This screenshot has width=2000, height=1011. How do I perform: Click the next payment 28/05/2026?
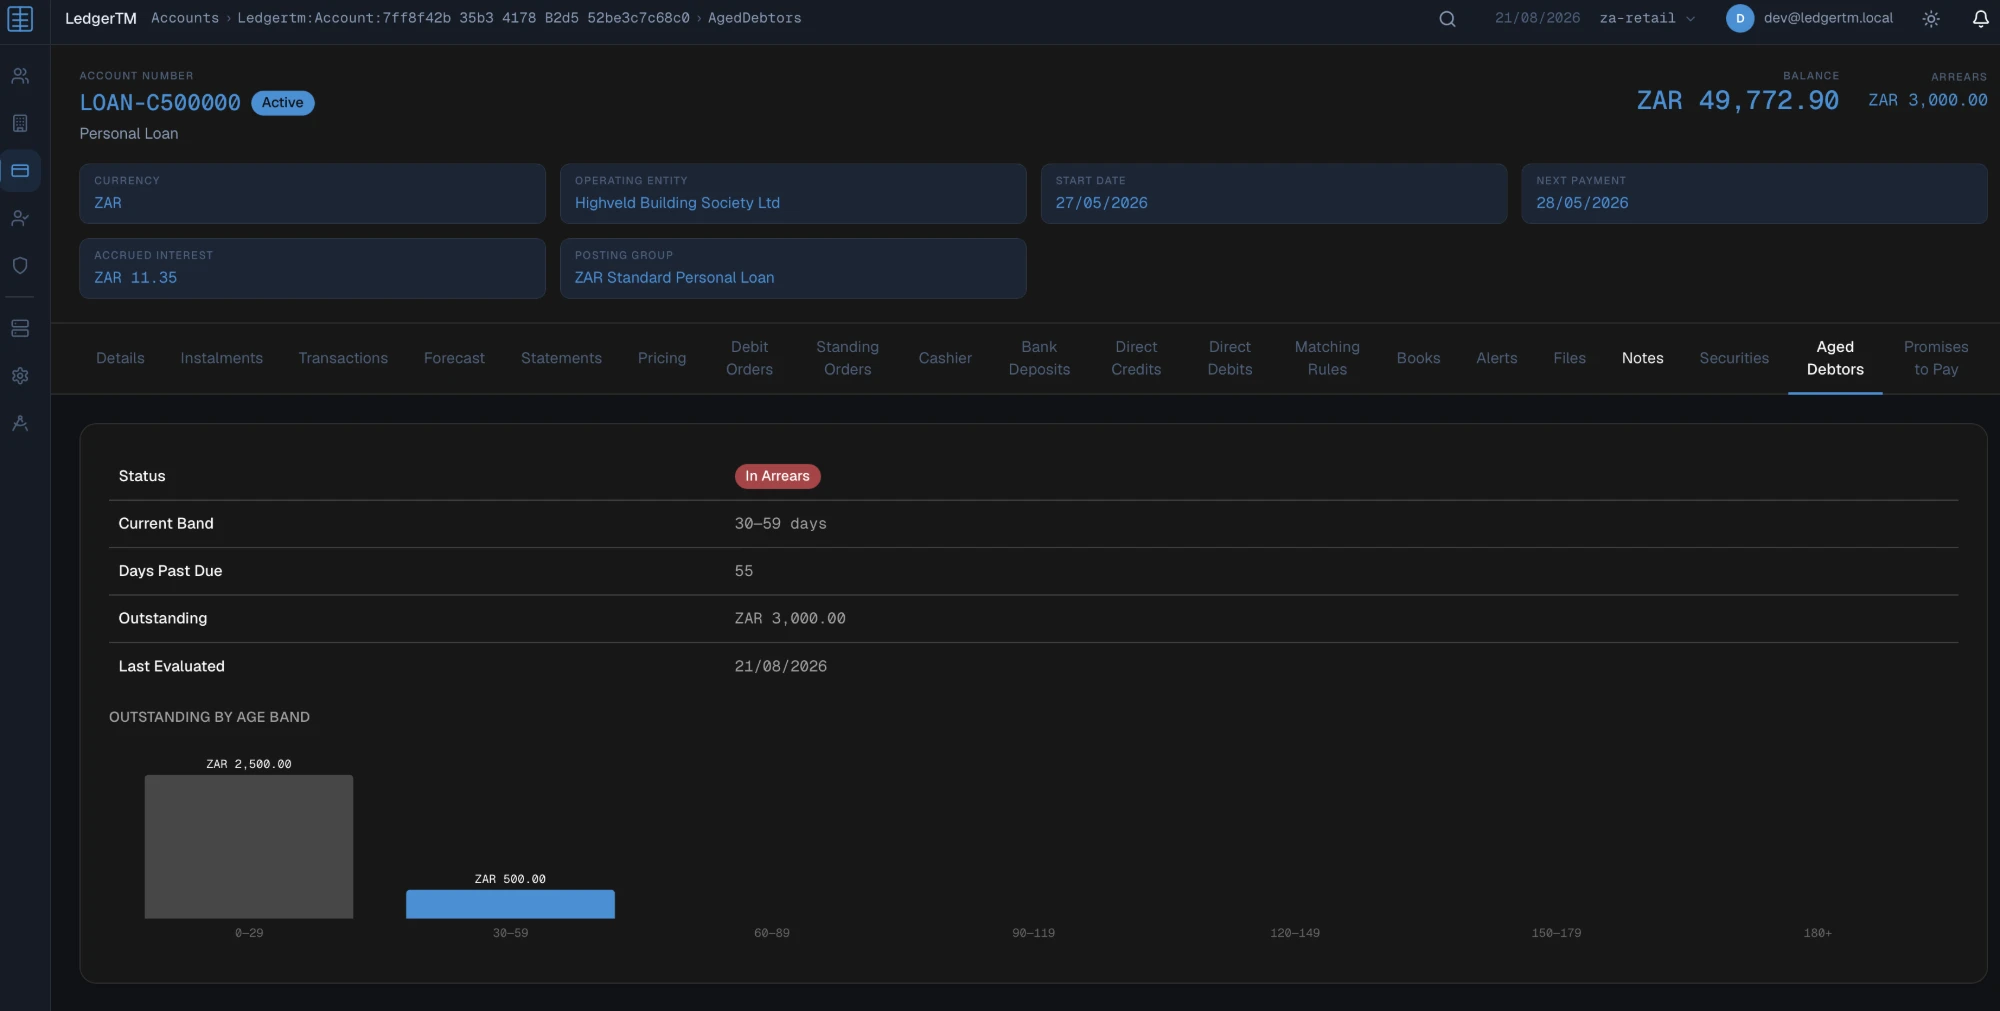tap(1582, 203)
